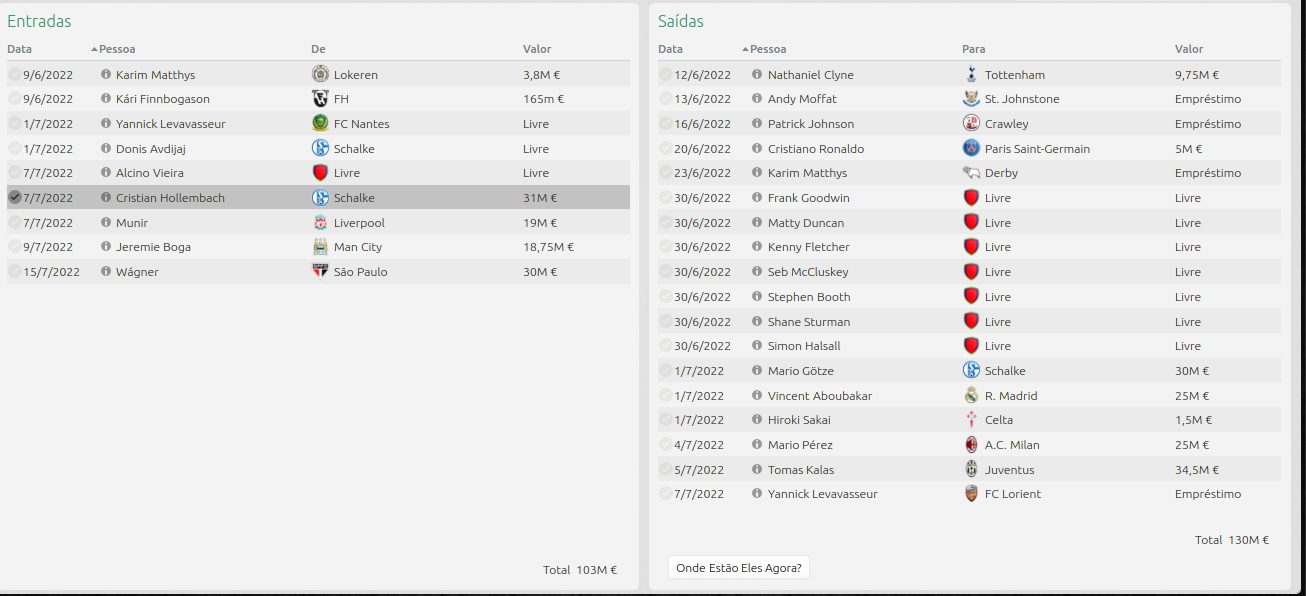Open info icon for Nathaniel Clyne
The width and height of the screenshot is (1306, 596).
coord(757,75)
